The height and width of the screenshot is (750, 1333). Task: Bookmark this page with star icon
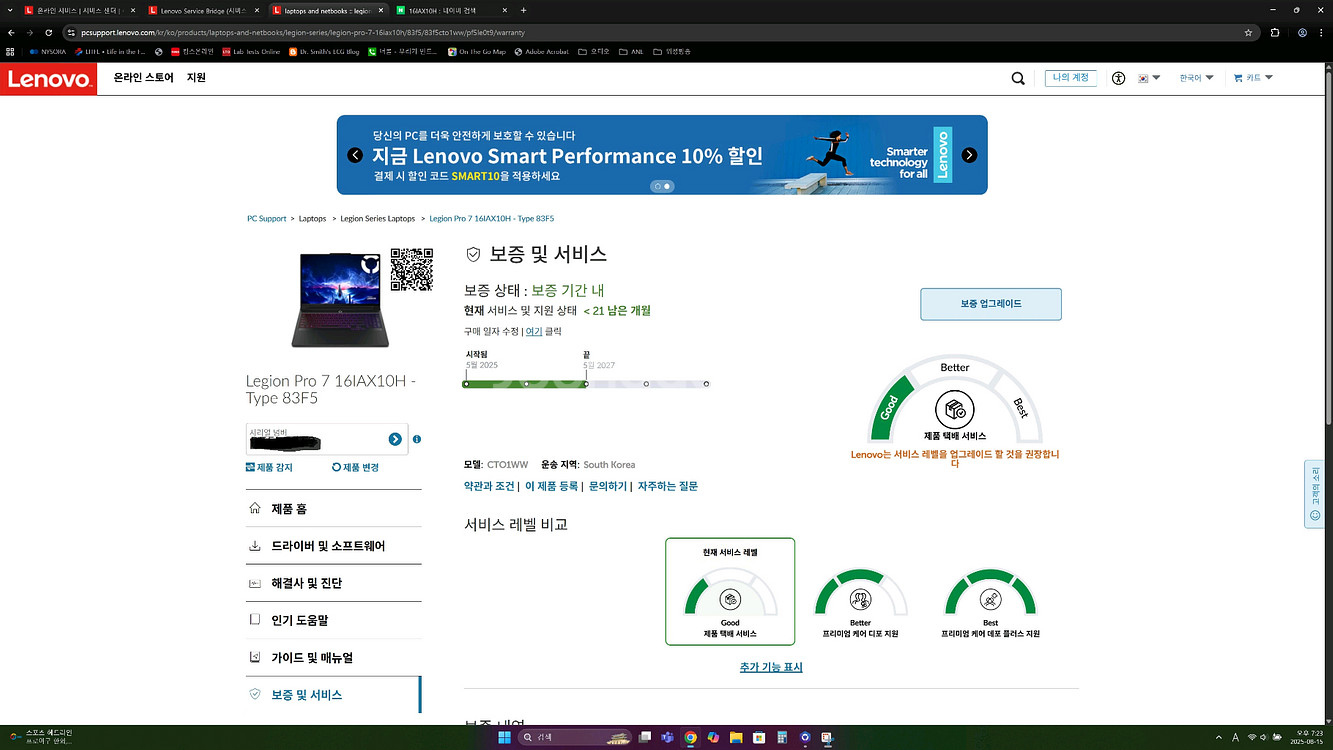point(1248,32)
